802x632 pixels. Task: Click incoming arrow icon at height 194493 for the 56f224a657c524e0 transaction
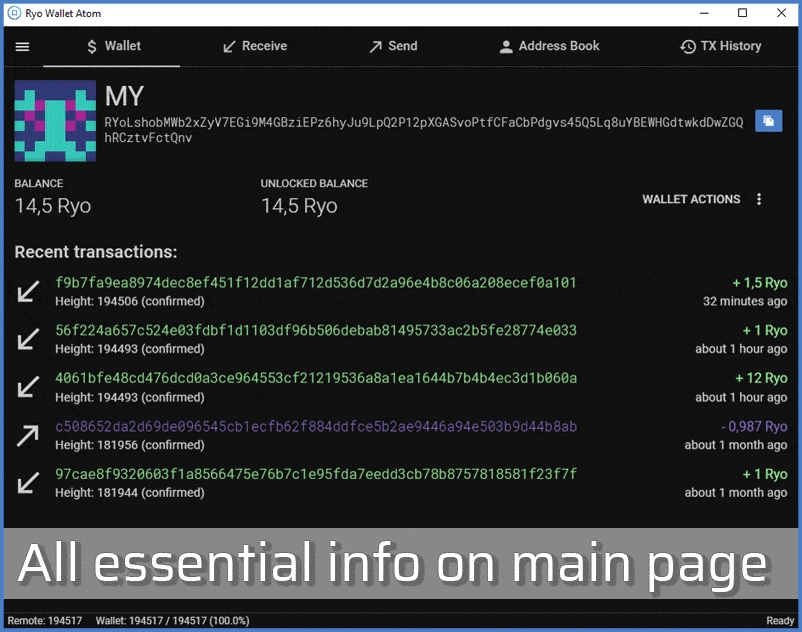coord(28,339)
